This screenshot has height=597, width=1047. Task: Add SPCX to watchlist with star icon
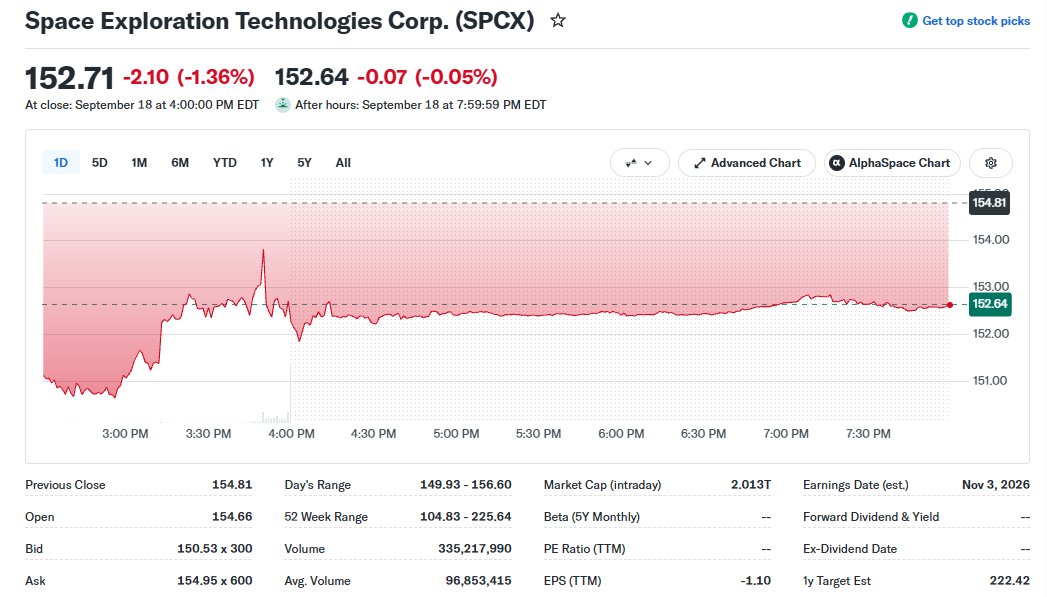[558, 21]
